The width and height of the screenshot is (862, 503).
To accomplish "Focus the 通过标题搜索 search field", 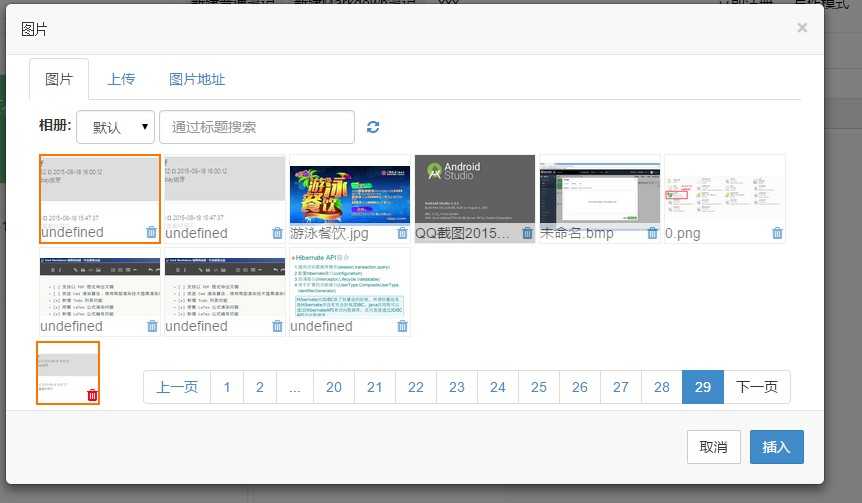I will [x=257, y=127].
